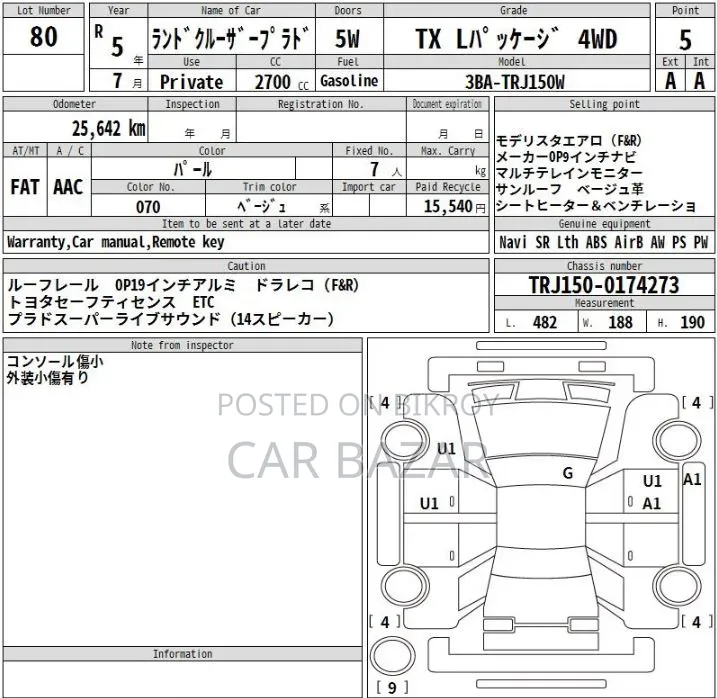Click the 5W doors value

tap(348, 39)
